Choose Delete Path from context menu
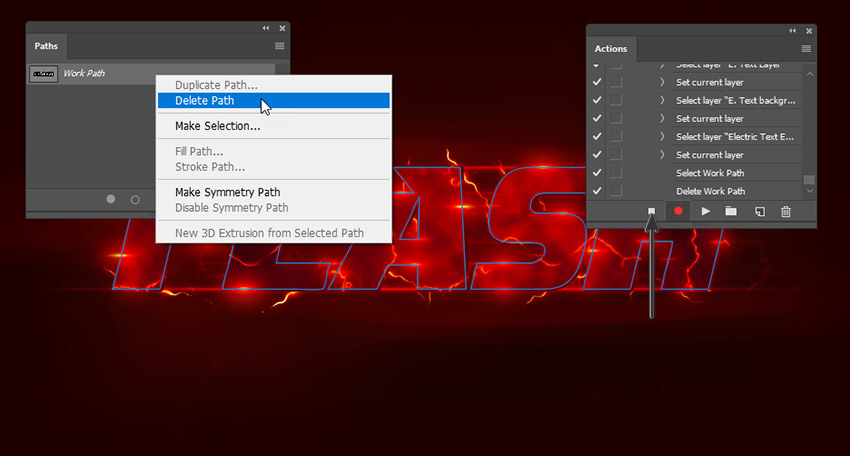850x456 pixels. pyautogui.click(x=204, y=101)
